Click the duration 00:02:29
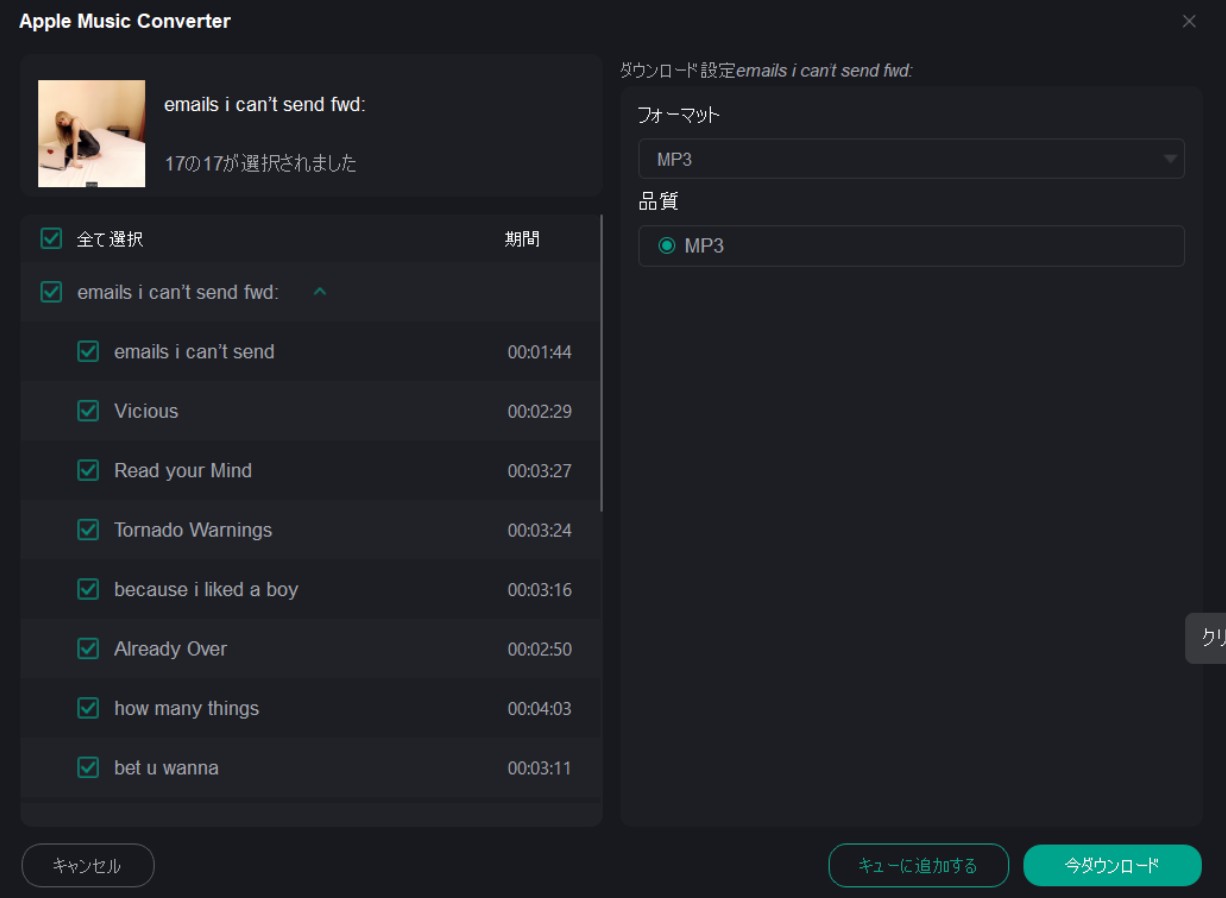1226x898 pixels. point(540,411)
